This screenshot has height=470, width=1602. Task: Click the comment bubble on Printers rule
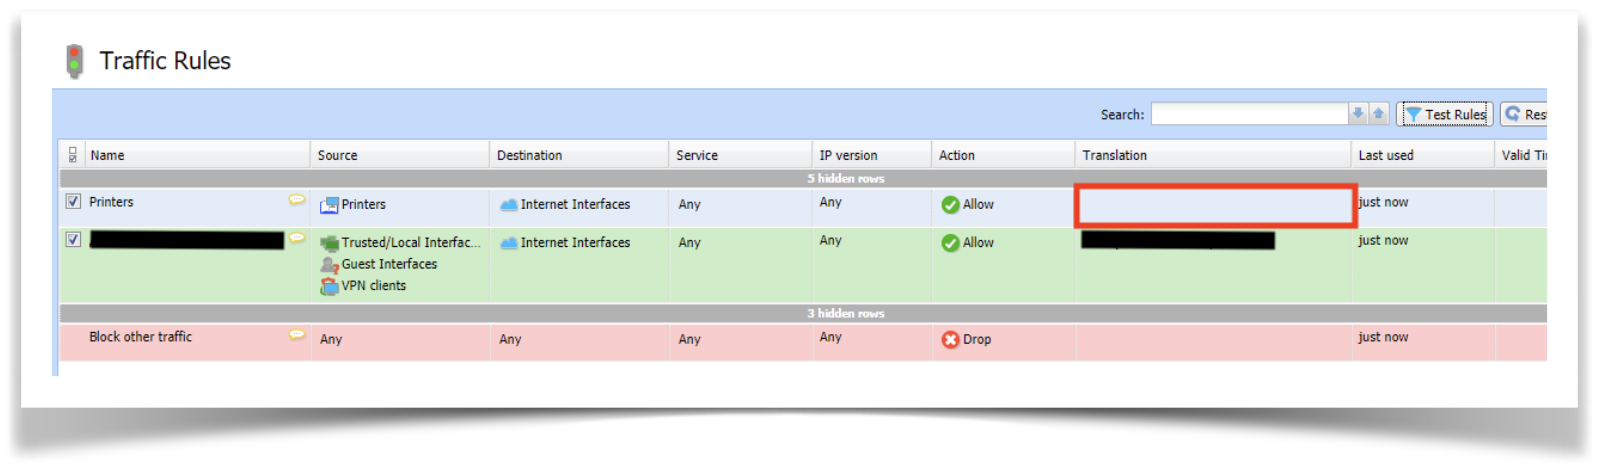pyautogui.click(x=297, y=200)
